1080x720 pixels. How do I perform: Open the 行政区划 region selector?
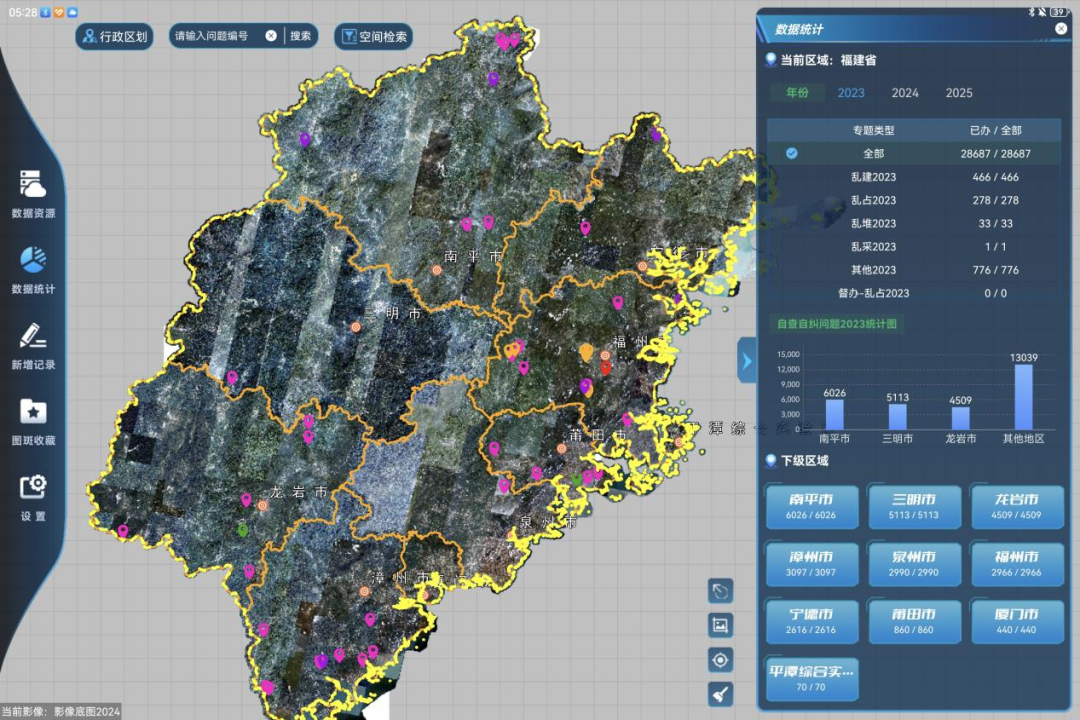tap(115, 37)
